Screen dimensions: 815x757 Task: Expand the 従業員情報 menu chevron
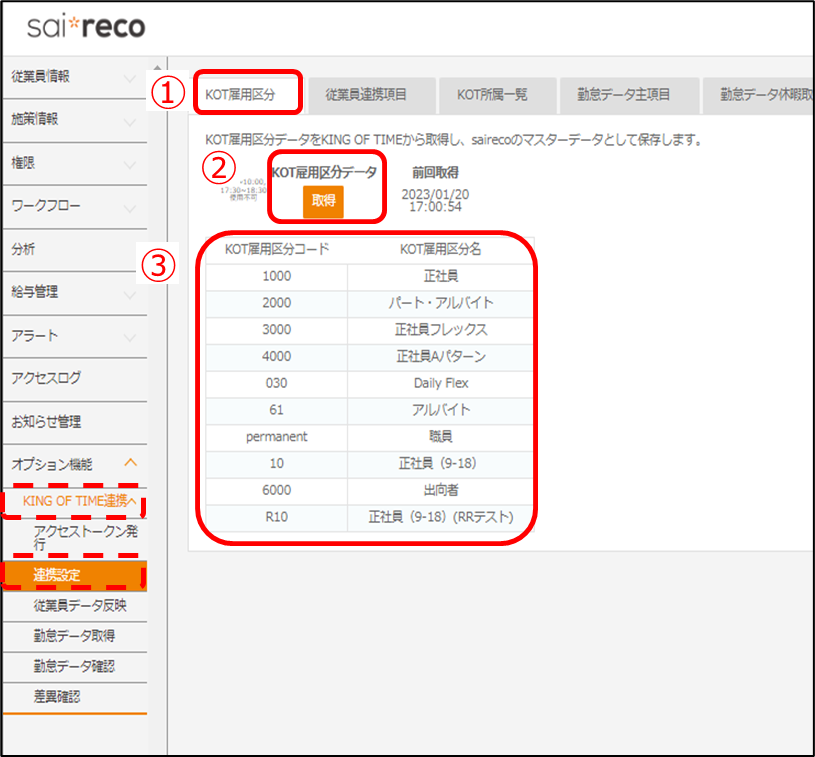click(x=129, y=79)
